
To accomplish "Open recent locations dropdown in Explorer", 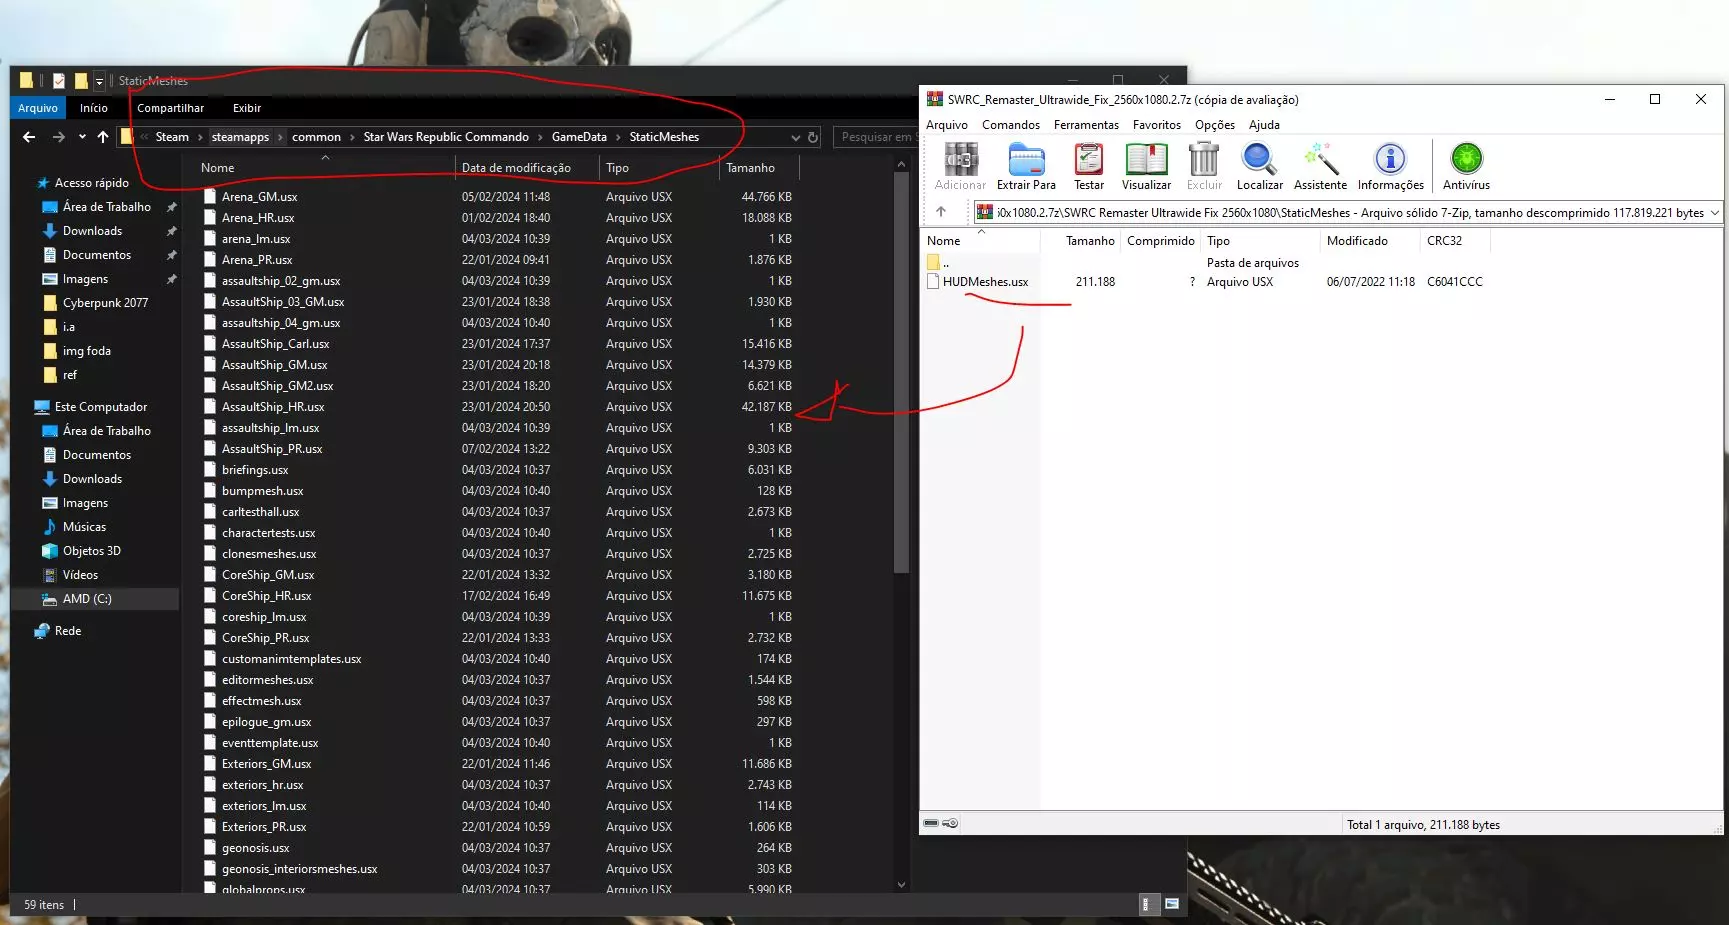I will [82, 137].
